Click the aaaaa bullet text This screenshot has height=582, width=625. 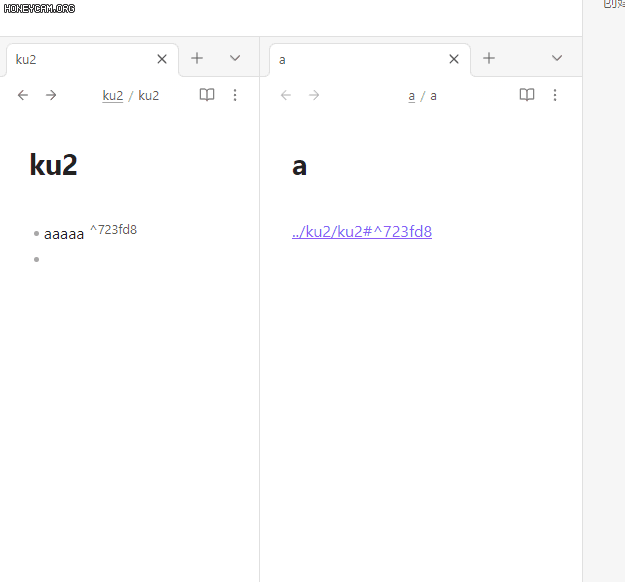(x=64, y=234)
